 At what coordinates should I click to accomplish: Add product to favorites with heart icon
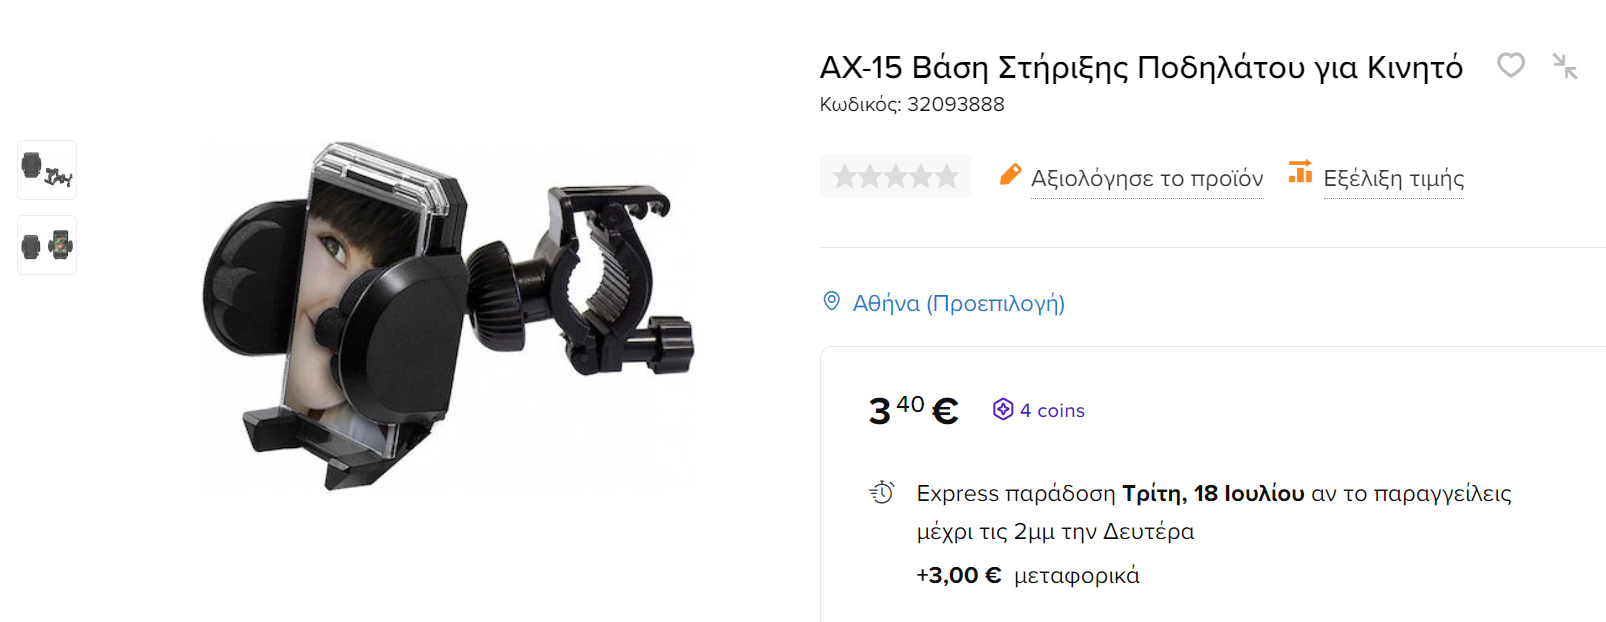[x=1510, y=65]
